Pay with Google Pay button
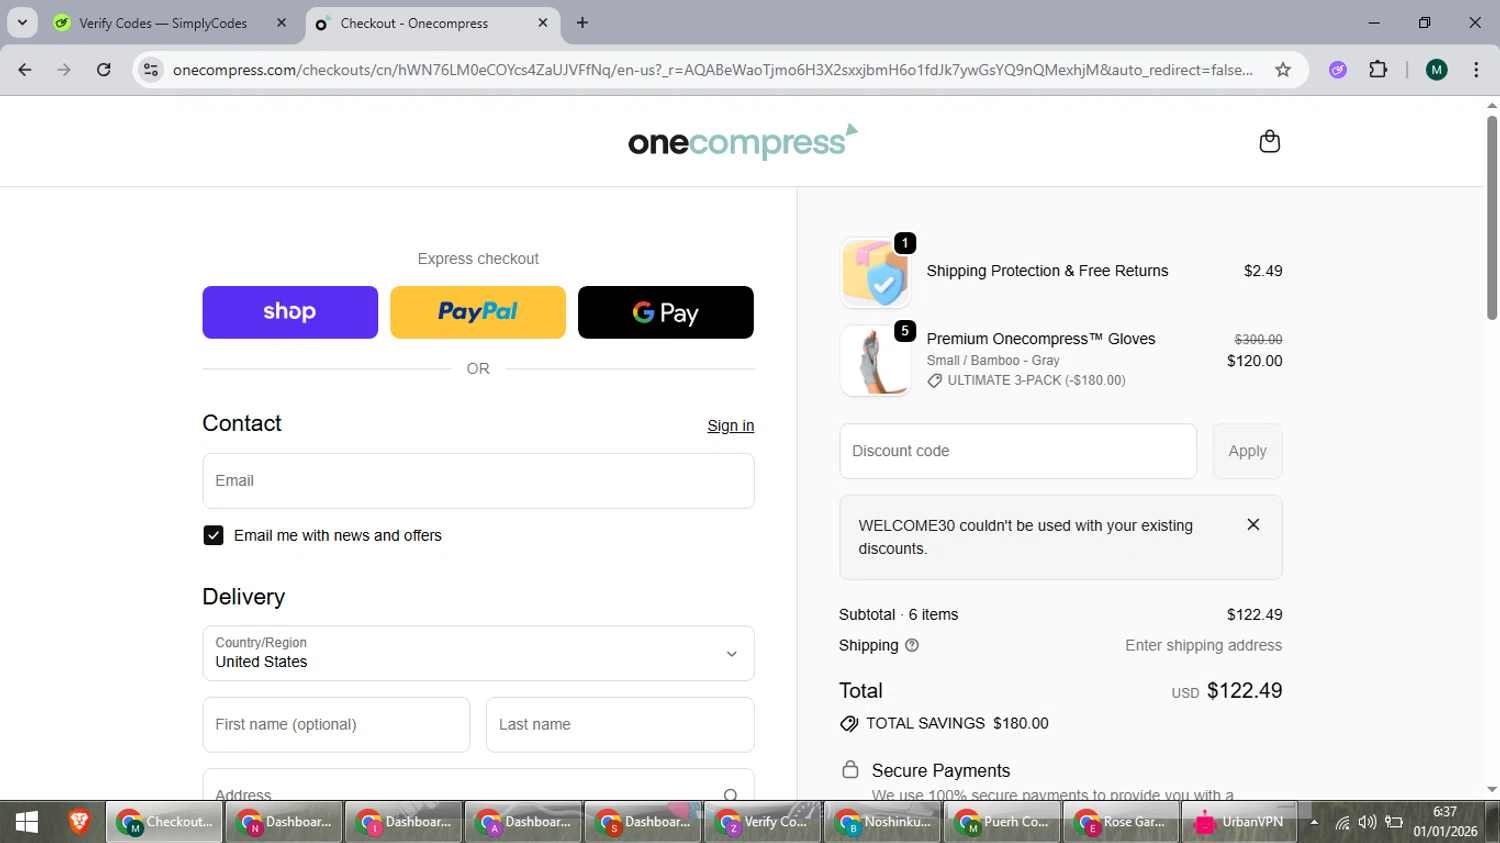Viewport: 1500px width, 843px height. 666,312
